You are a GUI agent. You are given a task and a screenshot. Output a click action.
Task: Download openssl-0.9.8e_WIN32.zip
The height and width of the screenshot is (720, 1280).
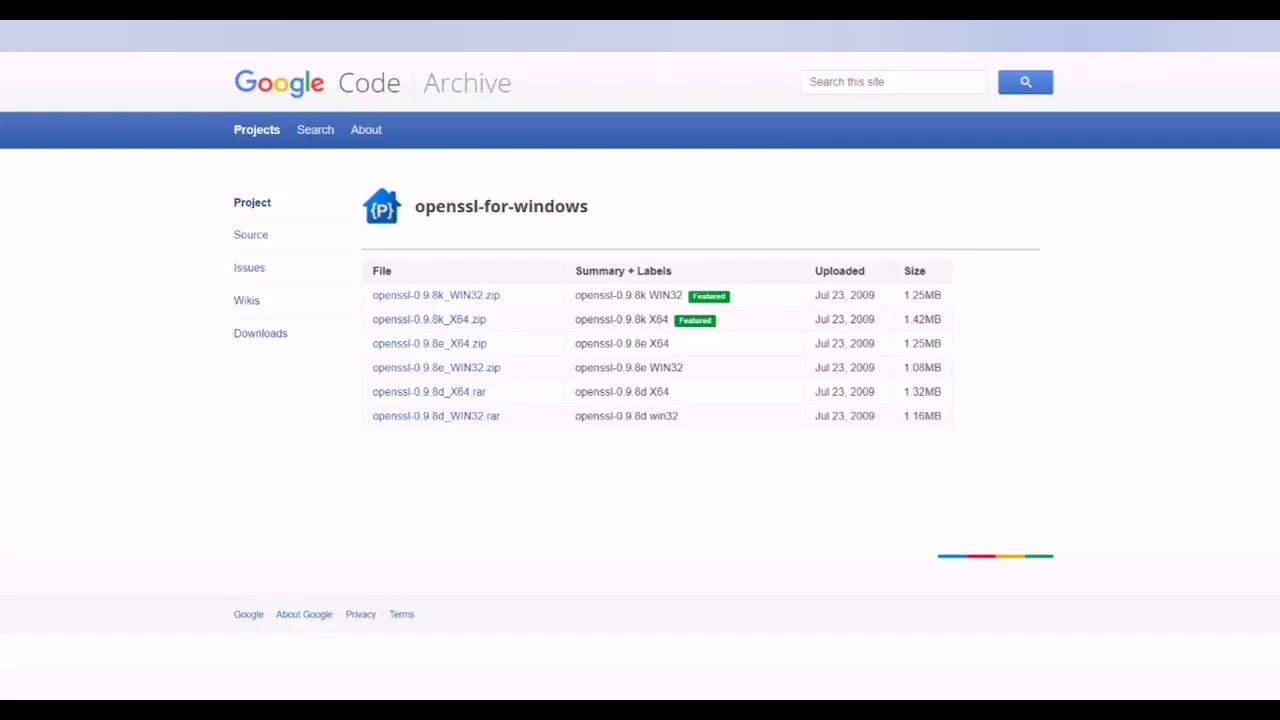tap(436, 367)
